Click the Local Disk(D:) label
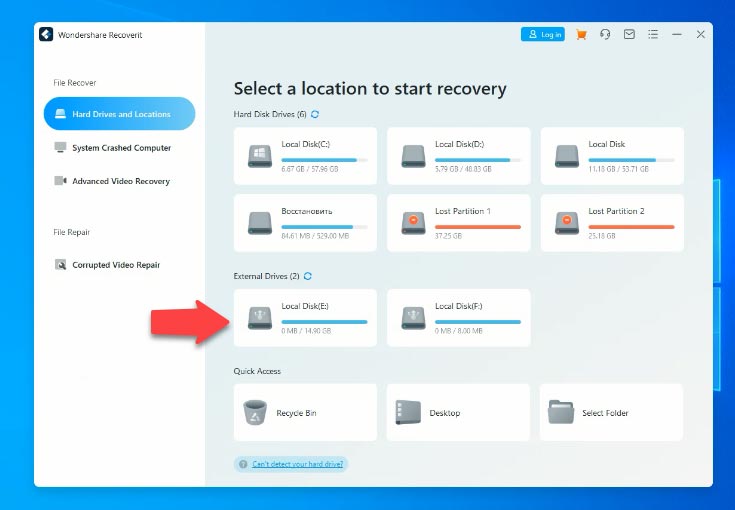The width and height of the screenshot is (735, 510). point(459,144)
